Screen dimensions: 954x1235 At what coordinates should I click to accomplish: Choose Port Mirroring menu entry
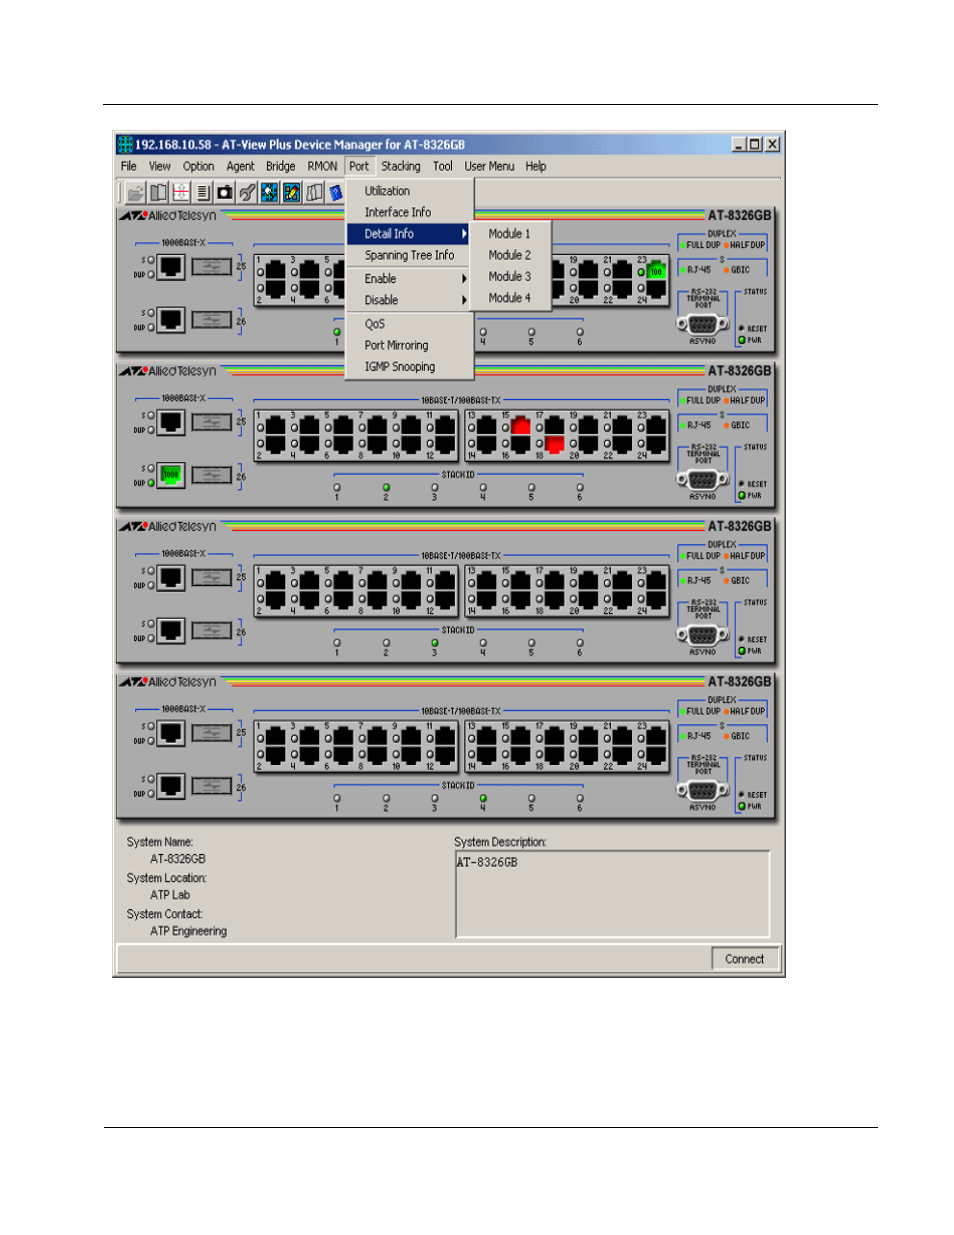409,345
